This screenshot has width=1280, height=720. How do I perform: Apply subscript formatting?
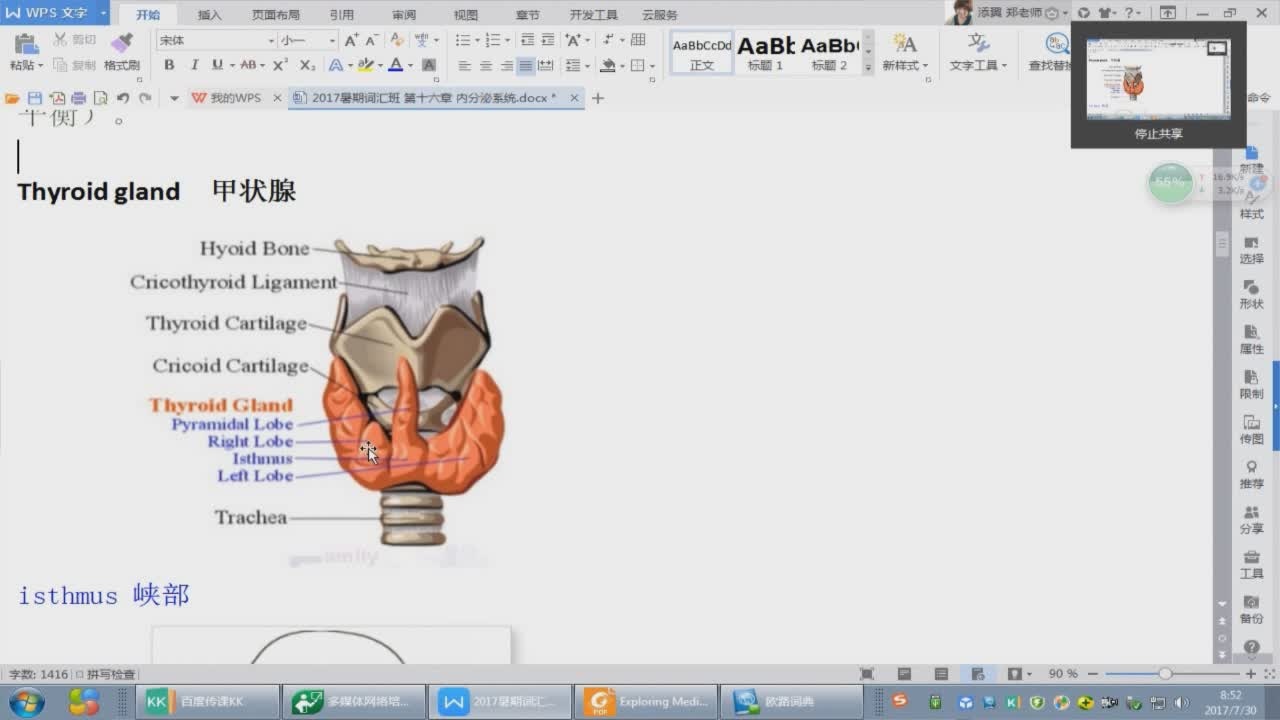(x=307, y=65)
